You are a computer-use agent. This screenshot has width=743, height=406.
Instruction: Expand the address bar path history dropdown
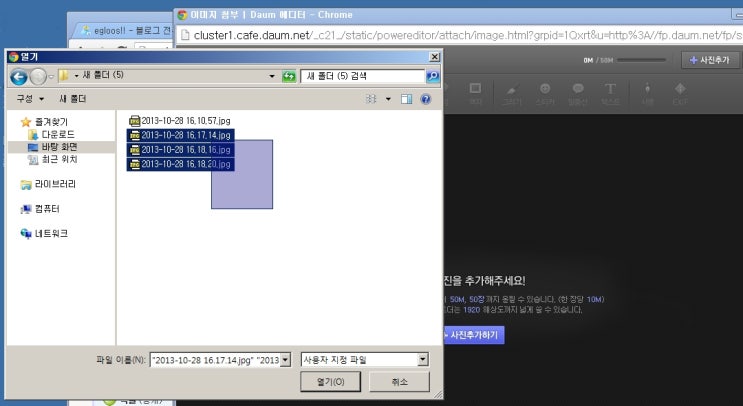[x=272, y=76]
